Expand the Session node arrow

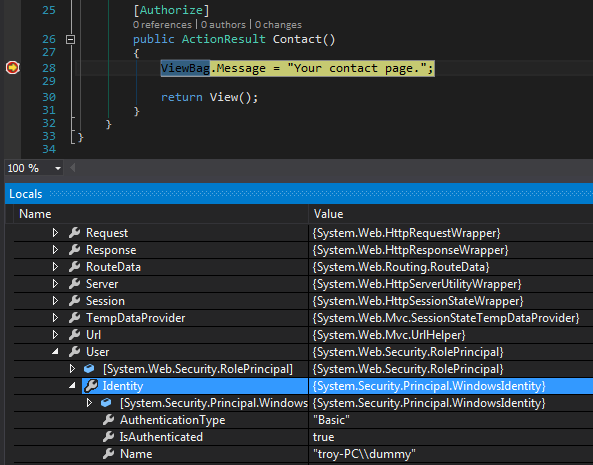[x=55, y=301]
